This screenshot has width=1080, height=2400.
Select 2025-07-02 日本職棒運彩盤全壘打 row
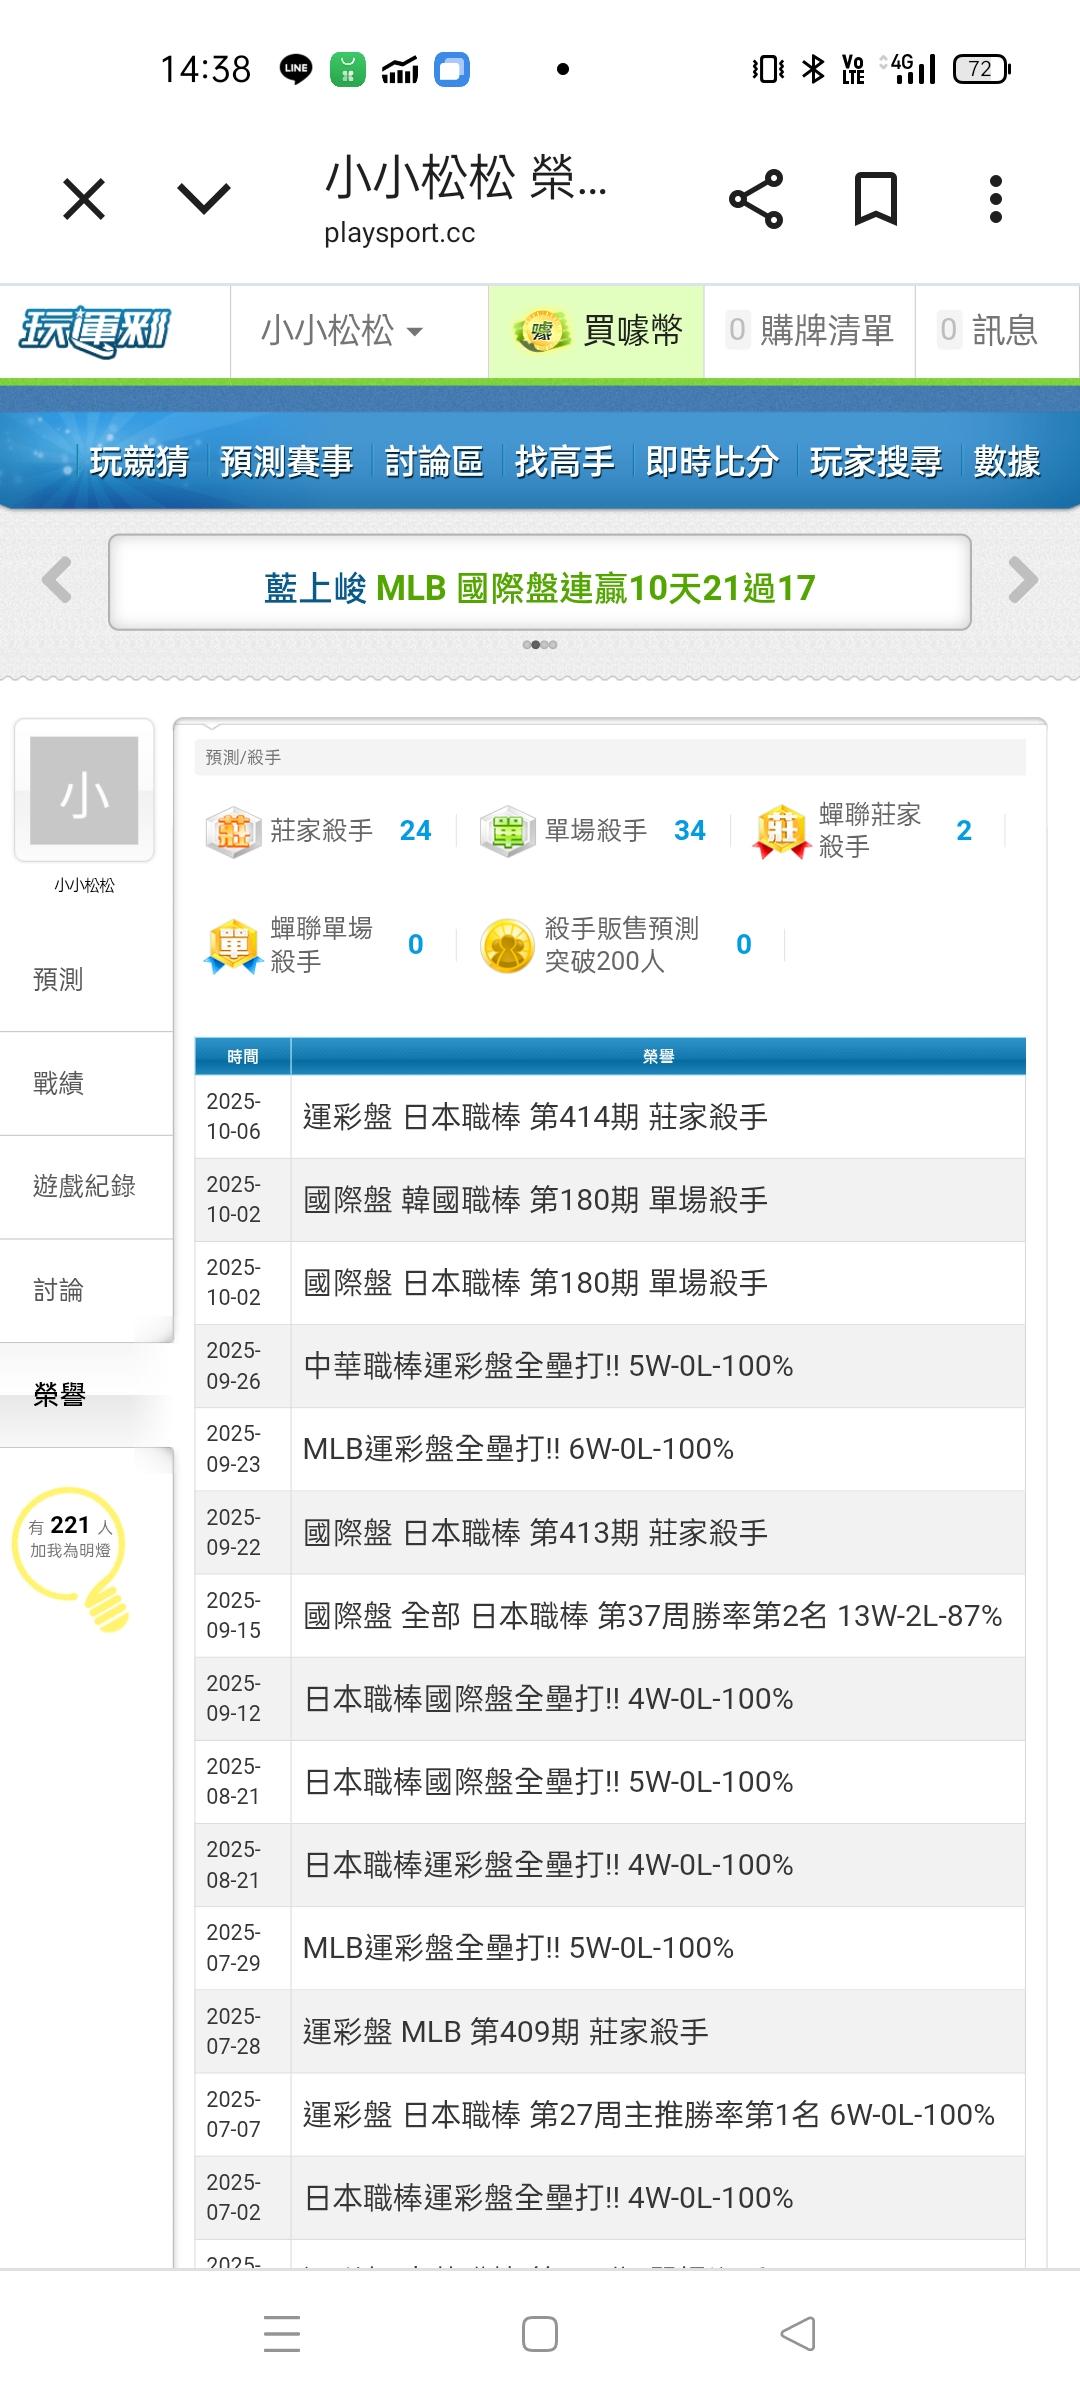(x=610, y=2197)
